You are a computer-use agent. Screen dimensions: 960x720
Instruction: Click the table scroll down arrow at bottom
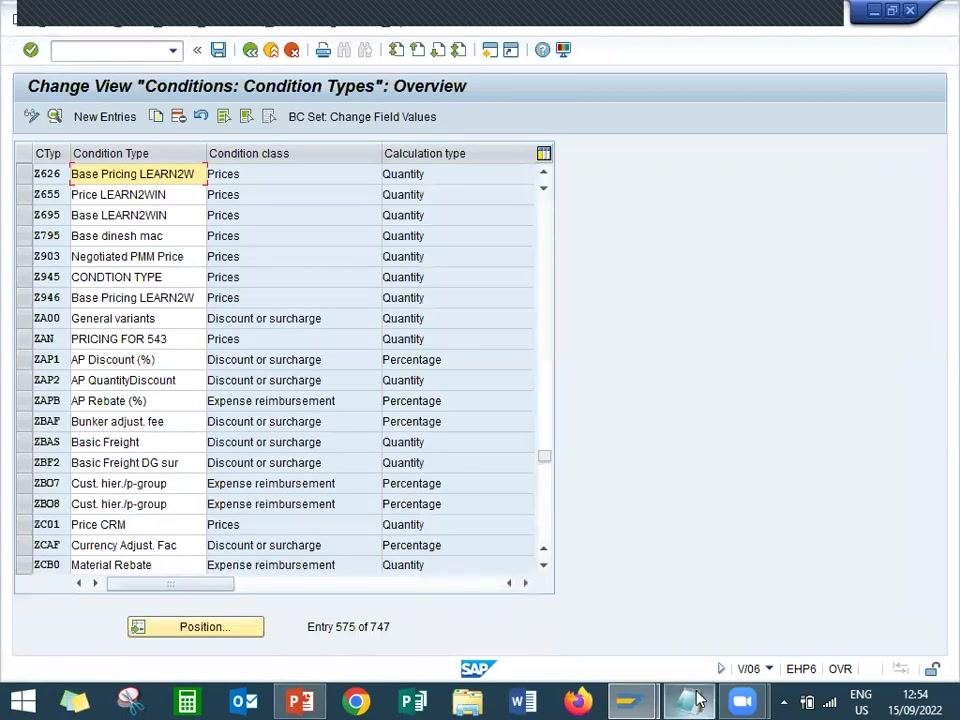[544, 565]
